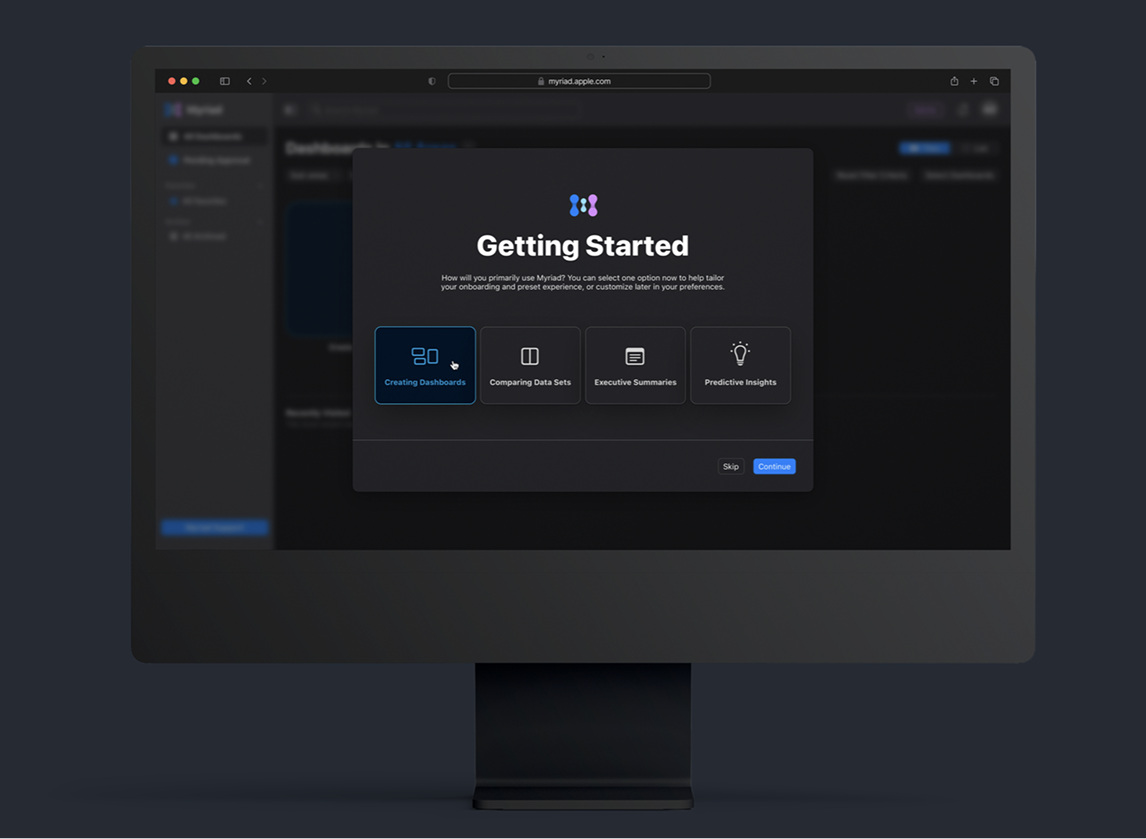Click the dashboard grid icon on Creating Dashboards card
This screenshot has width=1146, height=839.
point(425,354)
